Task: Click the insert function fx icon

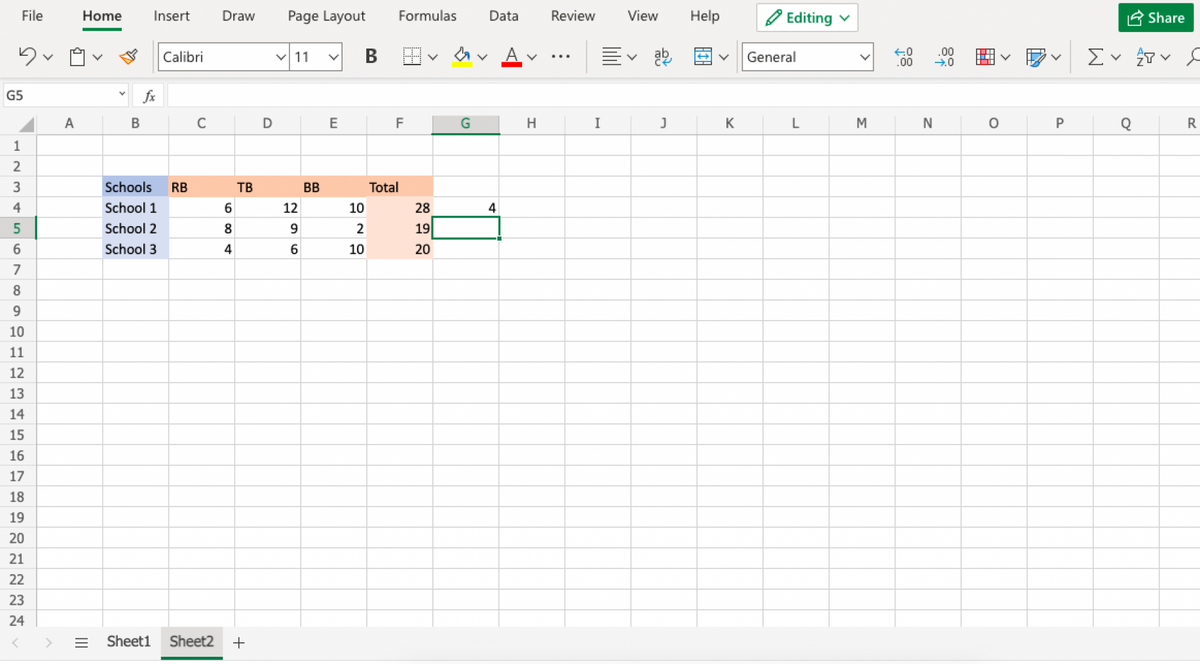Action: pyautogui.click(x=148, y=96)
